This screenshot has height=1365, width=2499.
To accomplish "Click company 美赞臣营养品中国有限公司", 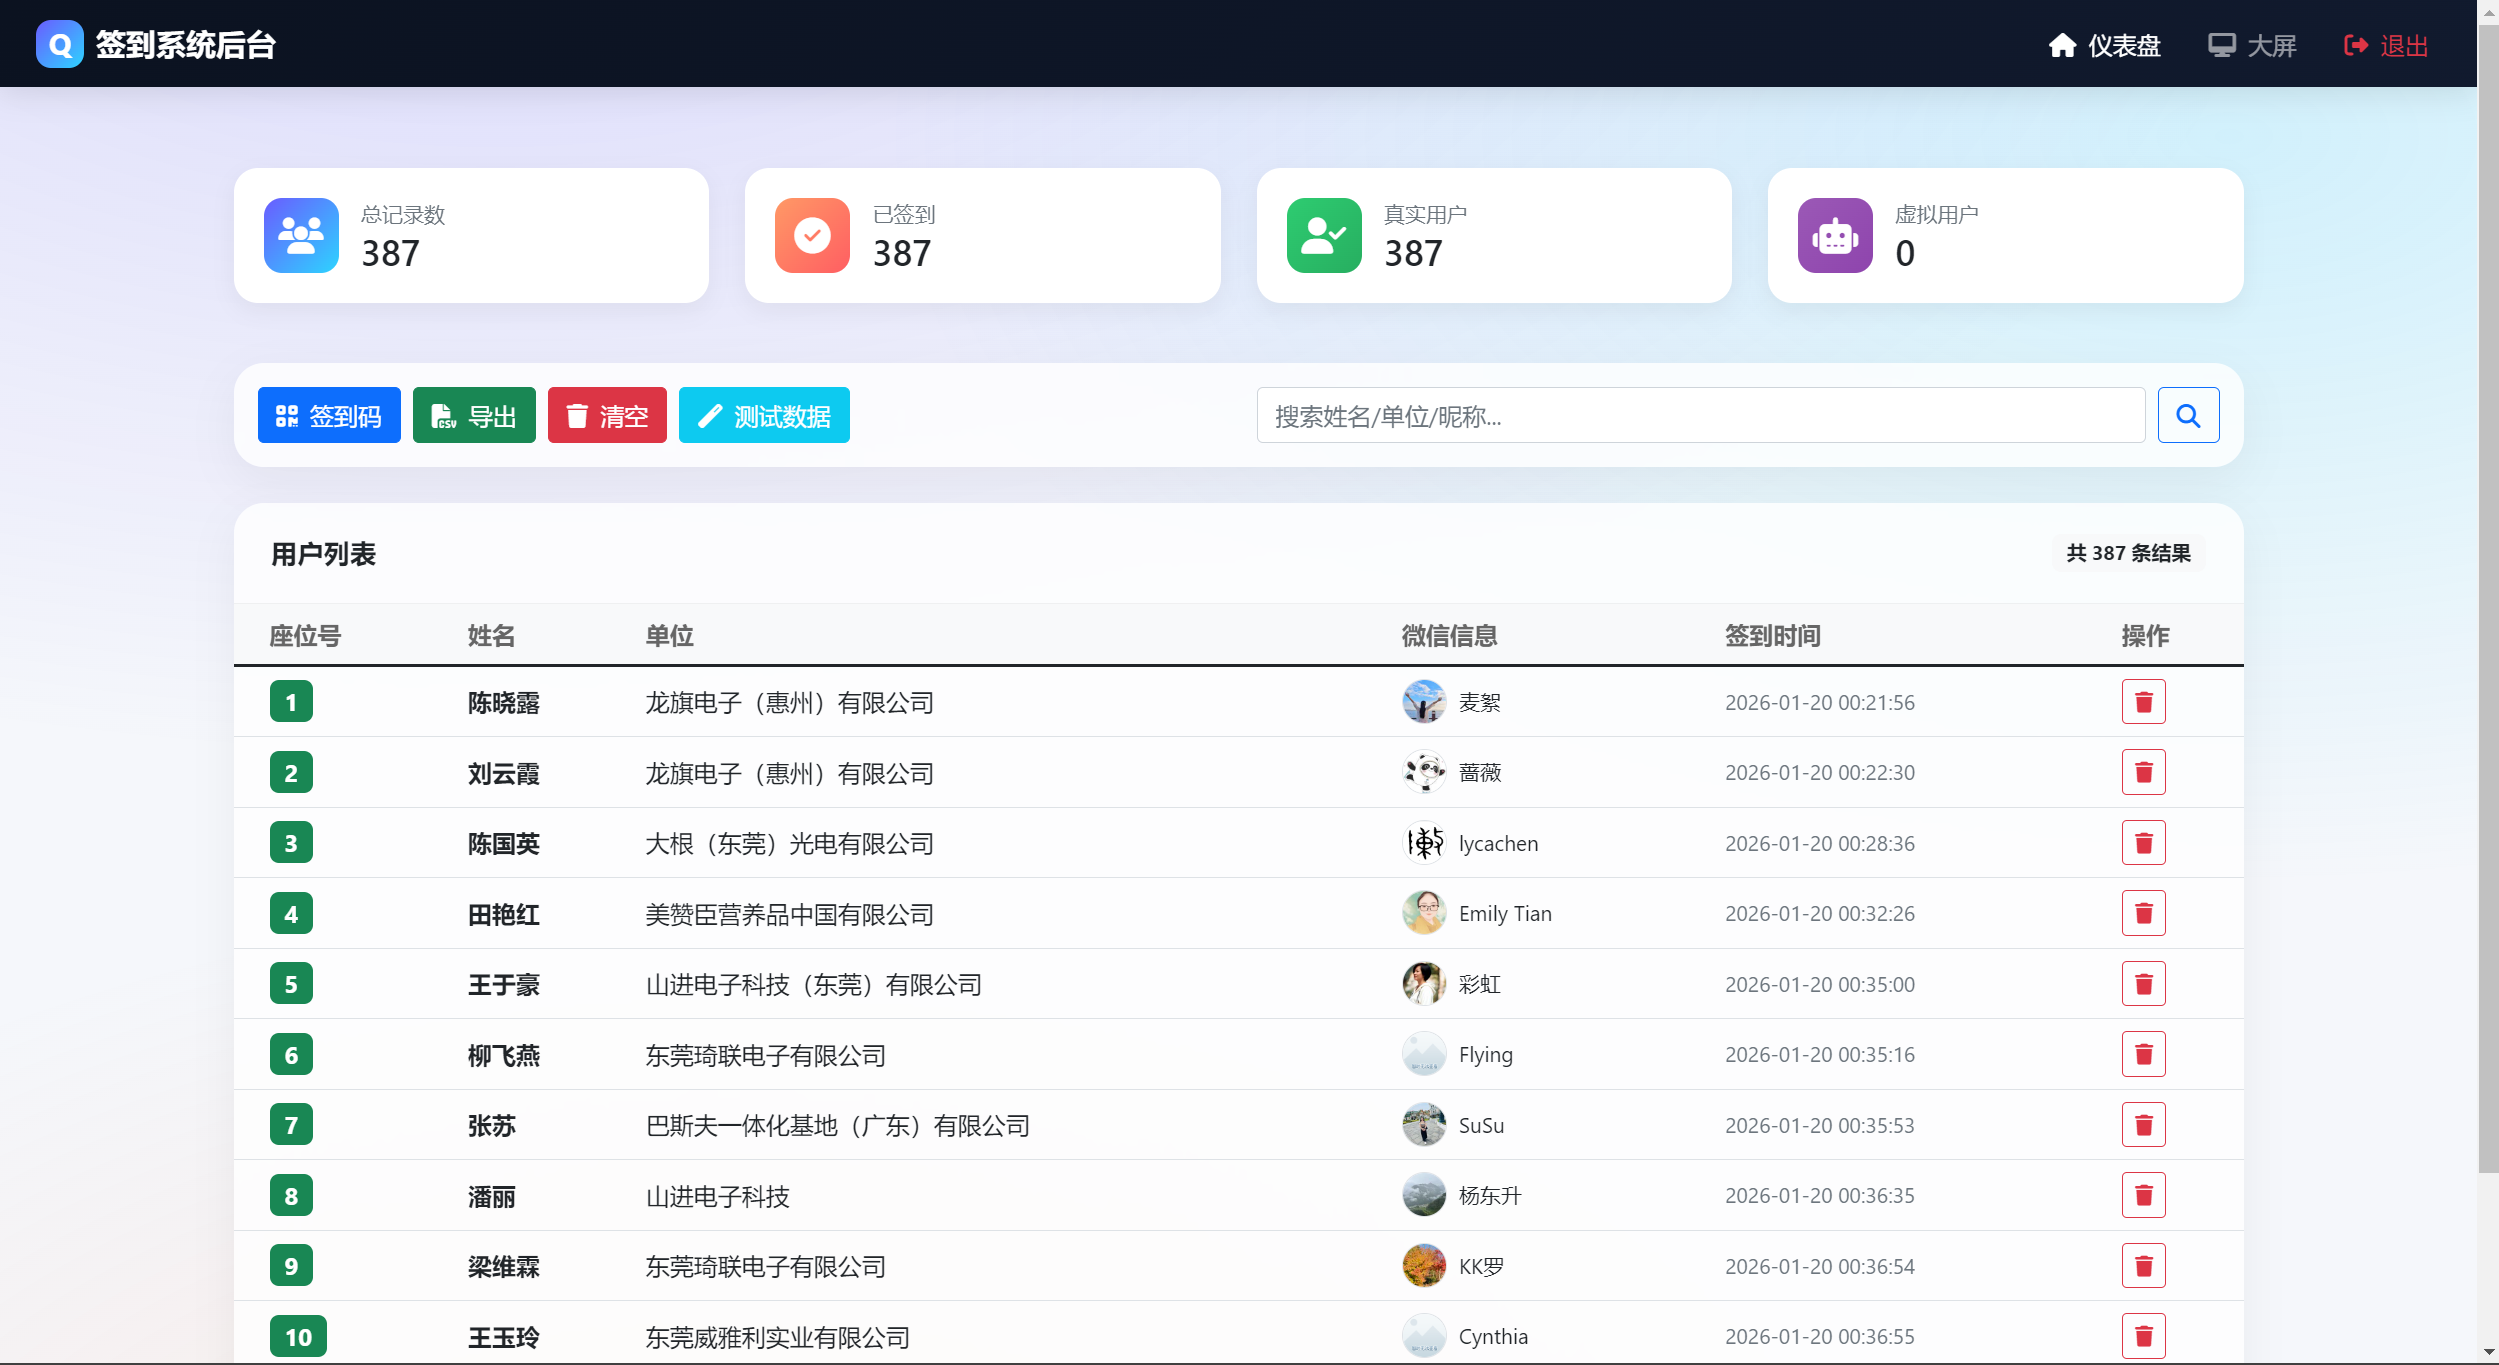I will click(x=790, y=914).
